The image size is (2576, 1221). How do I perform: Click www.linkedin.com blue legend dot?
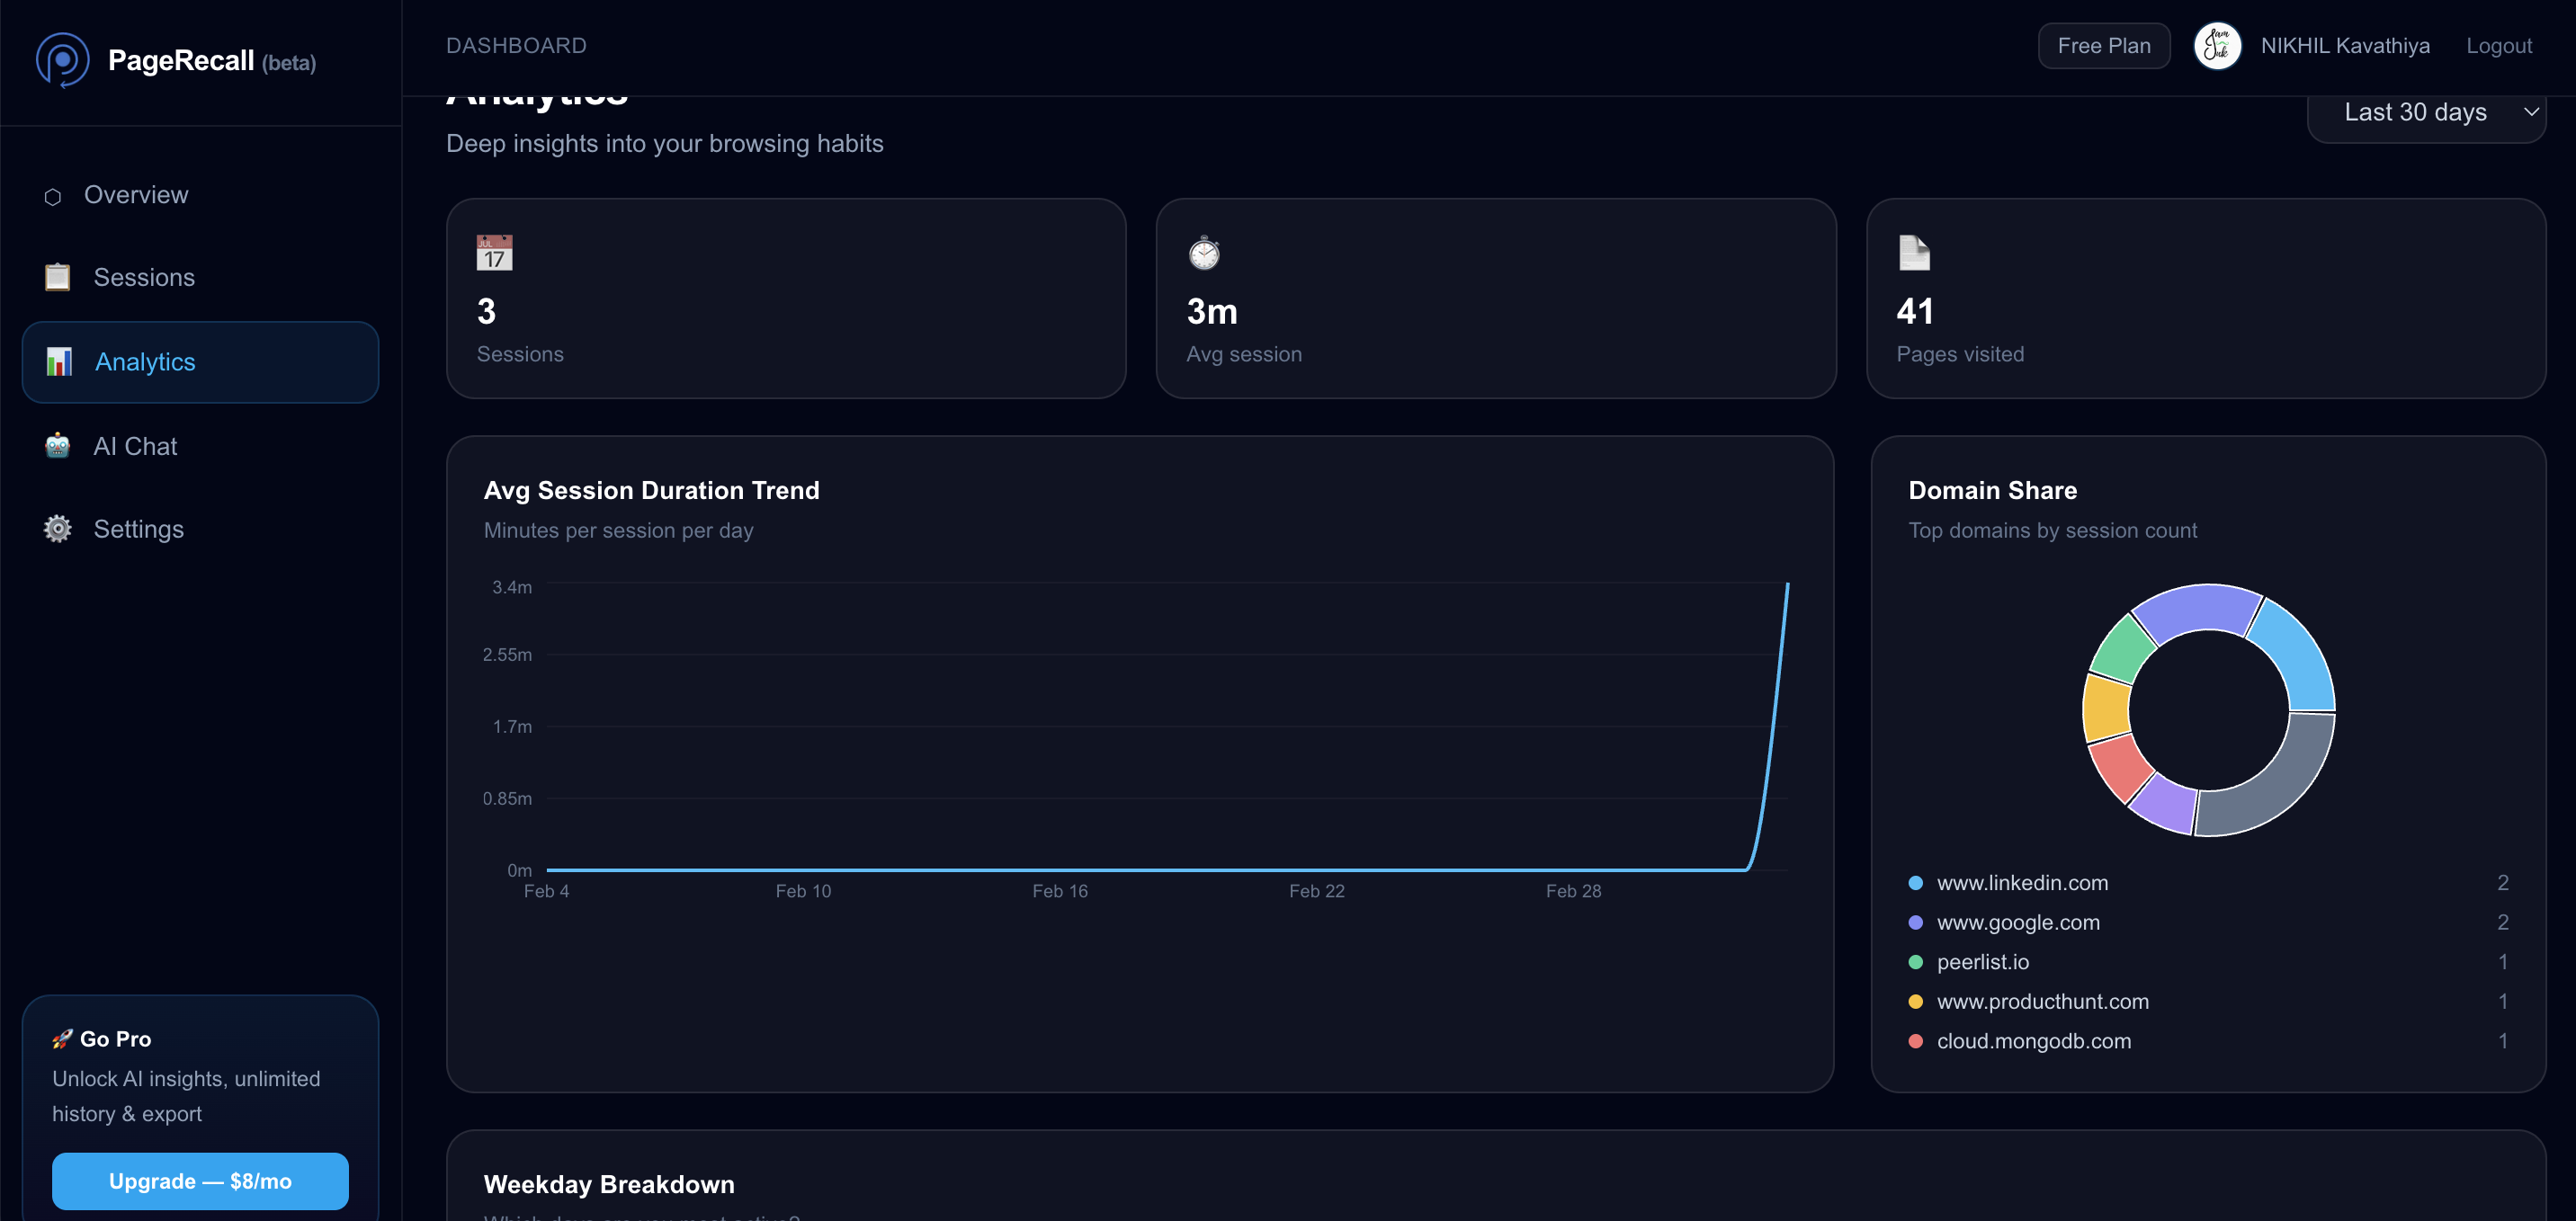coord(1915,883)
